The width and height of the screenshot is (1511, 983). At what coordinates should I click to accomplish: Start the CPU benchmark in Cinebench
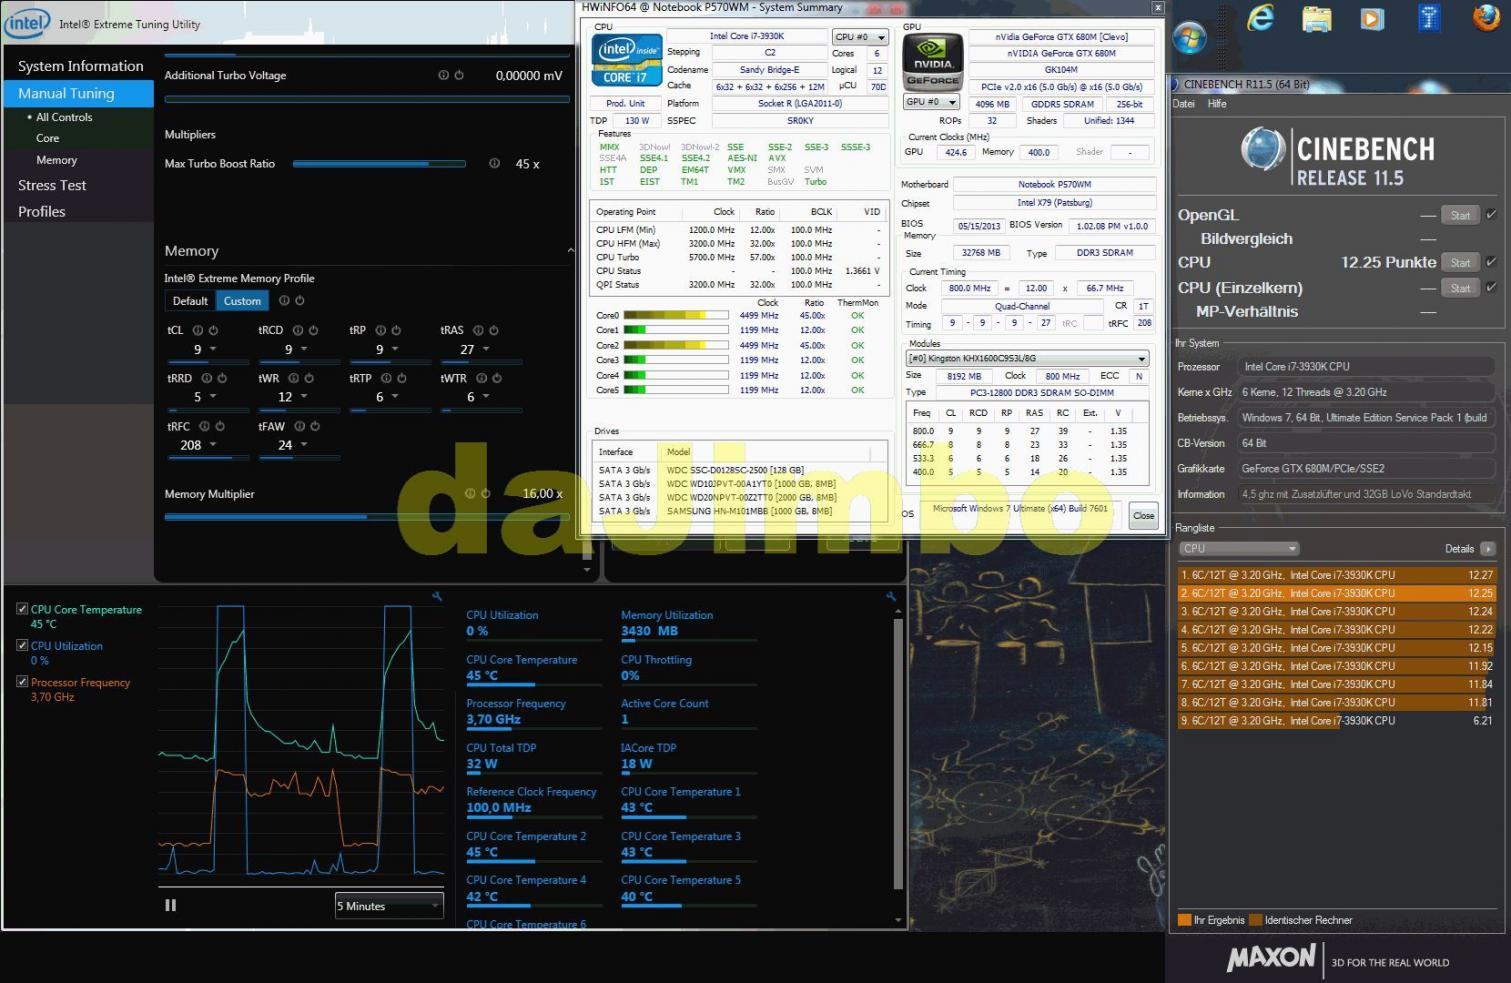(1460, 262)
